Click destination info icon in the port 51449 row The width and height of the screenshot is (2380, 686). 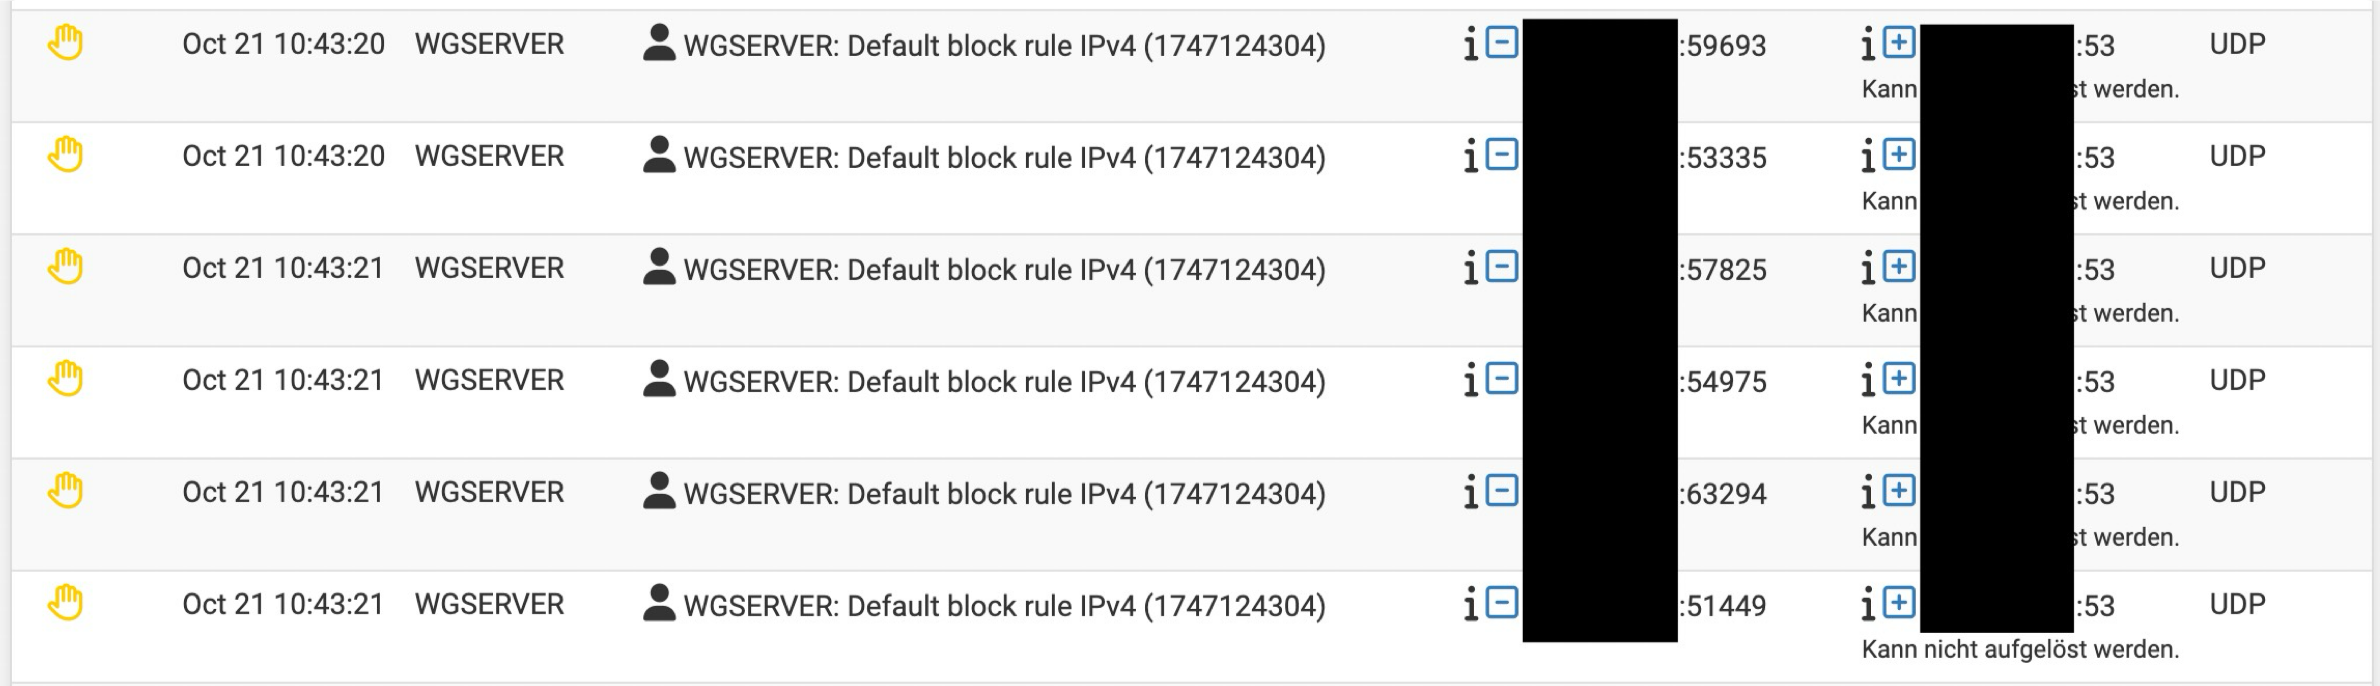tap(1867, 605)
